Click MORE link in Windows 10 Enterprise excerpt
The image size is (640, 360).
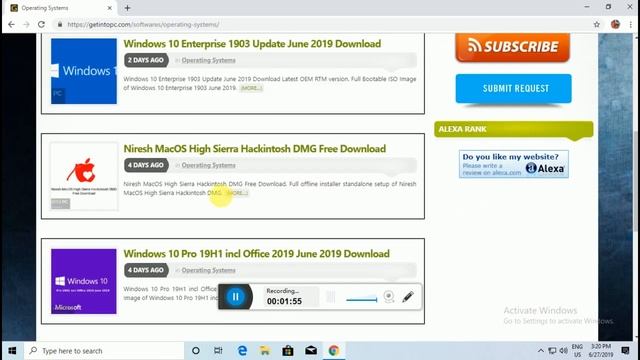251,88
